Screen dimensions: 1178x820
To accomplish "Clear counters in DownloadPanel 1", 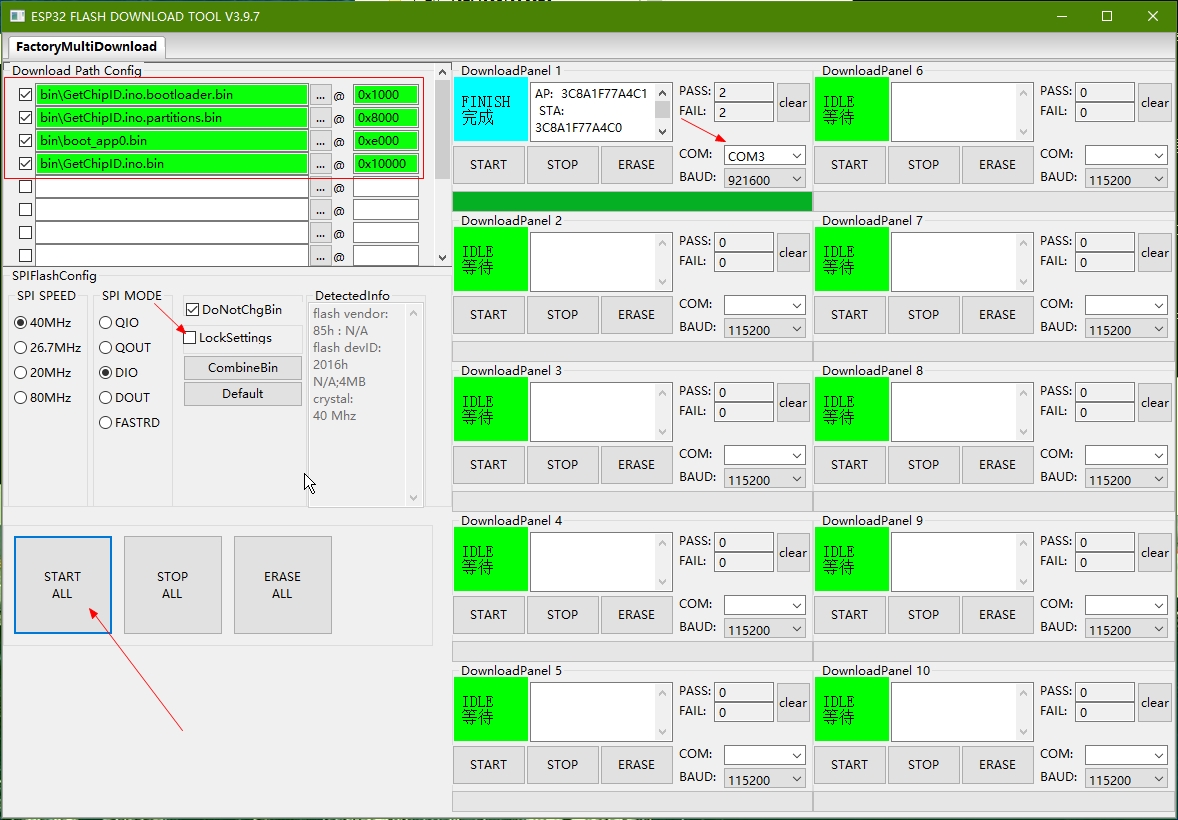I will click(793, 103).
